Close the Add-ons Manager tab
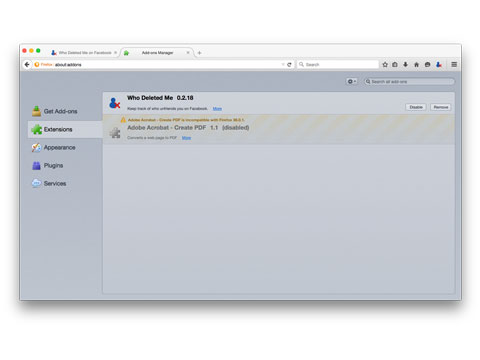480x360 pixels. [x=188, y=53]
